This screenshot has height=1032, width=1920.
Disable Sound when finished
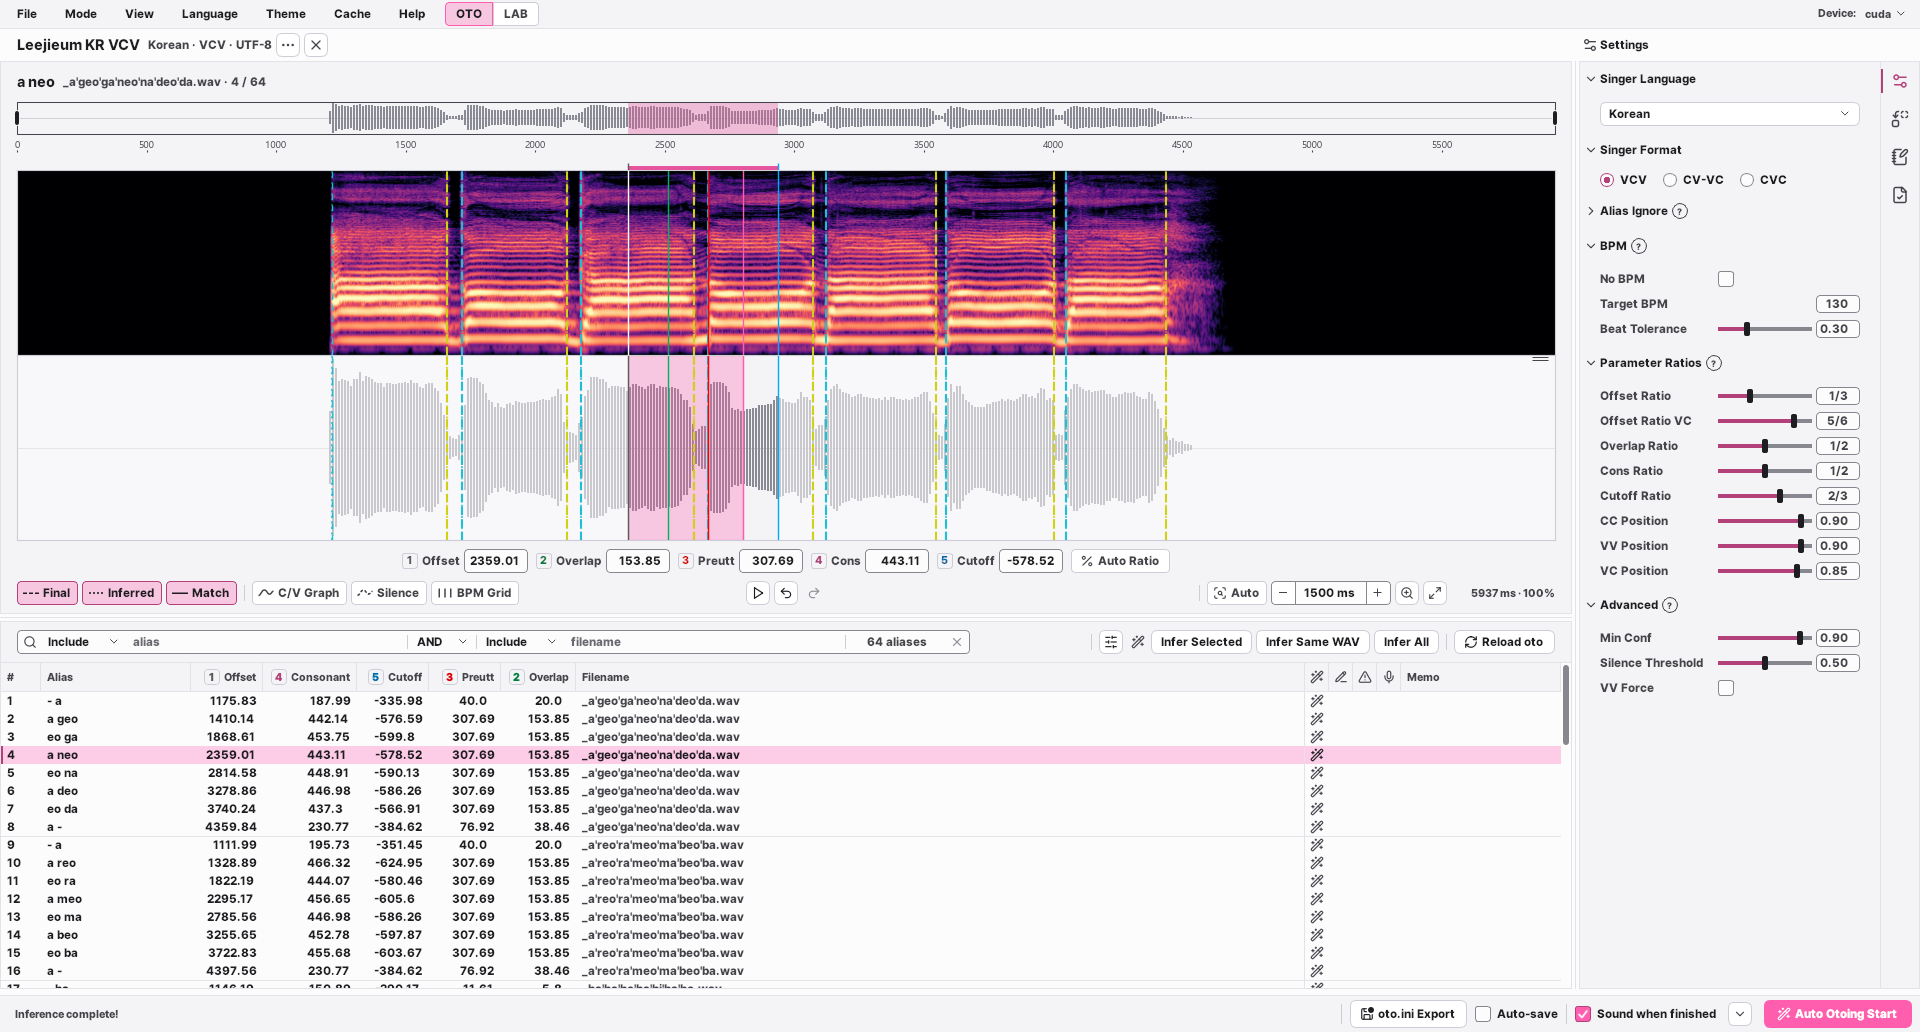pos(1583,1014)
